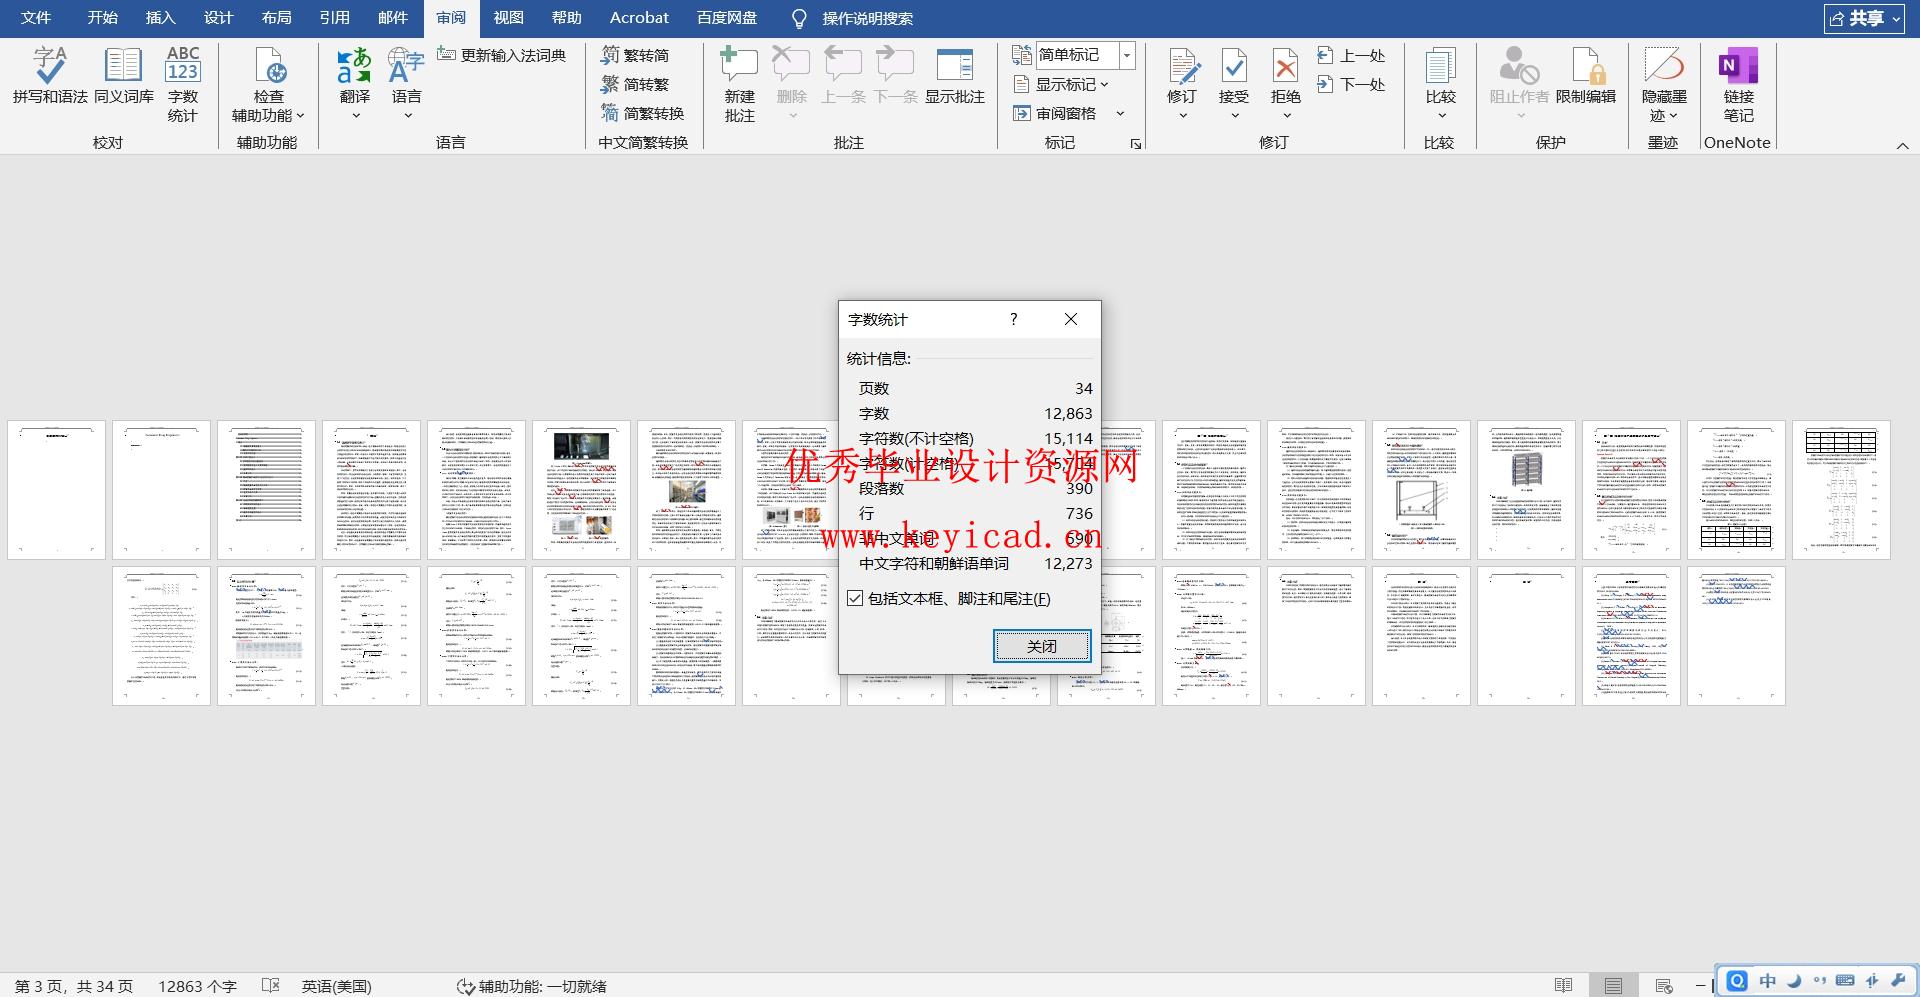Switch to the Mailings (邮件) tab
Image resolution: width=1920 pixels, height=997 pixels.
(x=392, y=18)
